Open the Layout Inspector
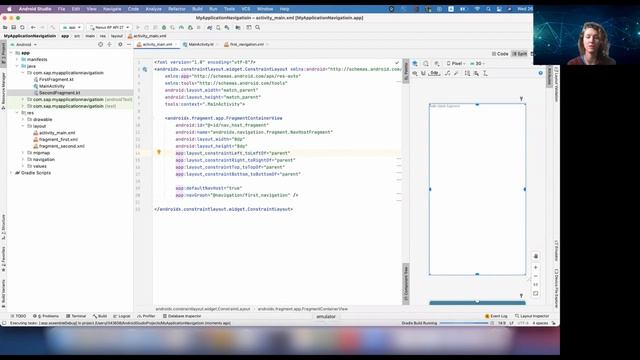Viewport: 640px width, 360px height. click(x=532, y=316)
